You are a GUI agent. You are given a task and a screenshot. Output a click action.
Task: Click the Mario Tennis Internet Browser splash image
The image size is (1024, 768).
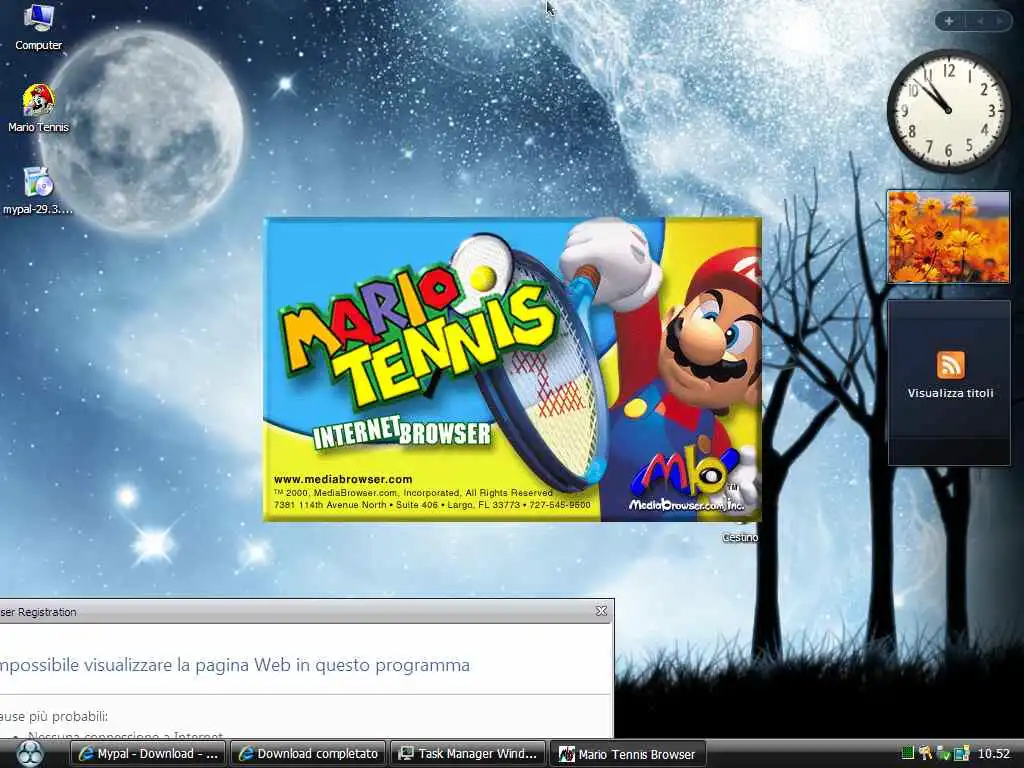pos(512,370)
